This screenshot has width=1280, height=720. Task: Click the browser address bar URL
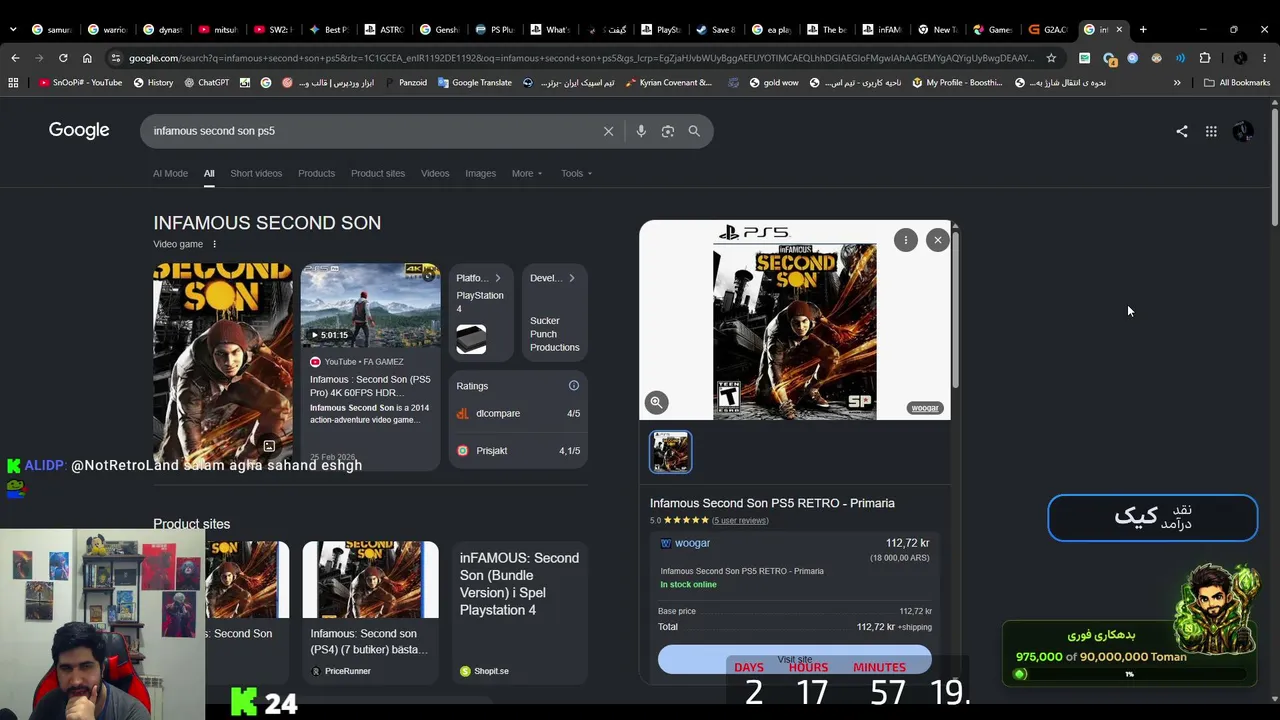click(580, 58)
